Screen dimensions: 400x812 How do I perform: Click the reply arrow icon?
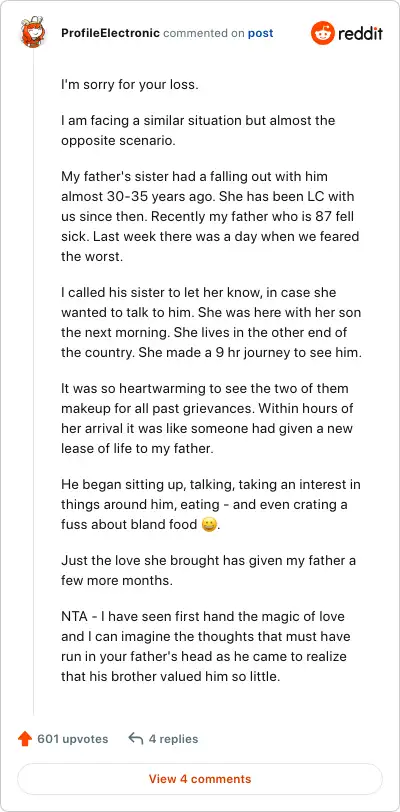[135, 738]
